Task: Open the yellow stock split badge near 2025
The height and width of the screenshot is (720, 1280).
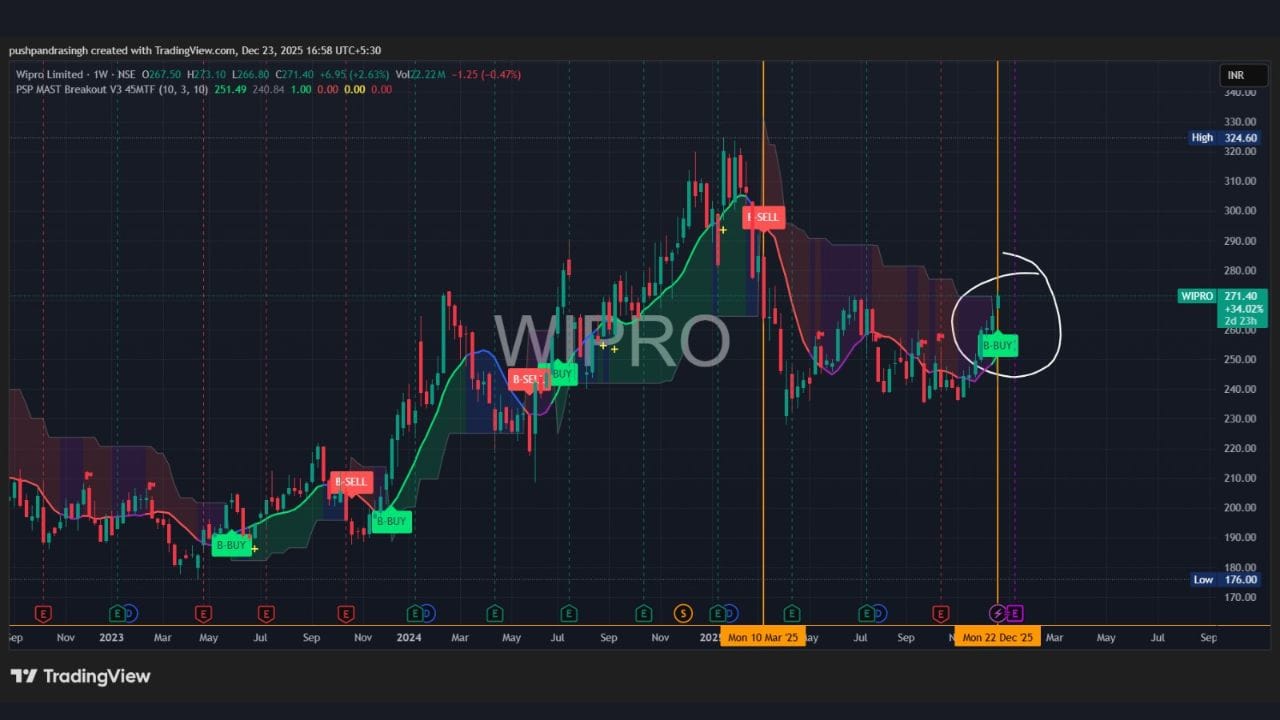Action: tap(683, 613)
